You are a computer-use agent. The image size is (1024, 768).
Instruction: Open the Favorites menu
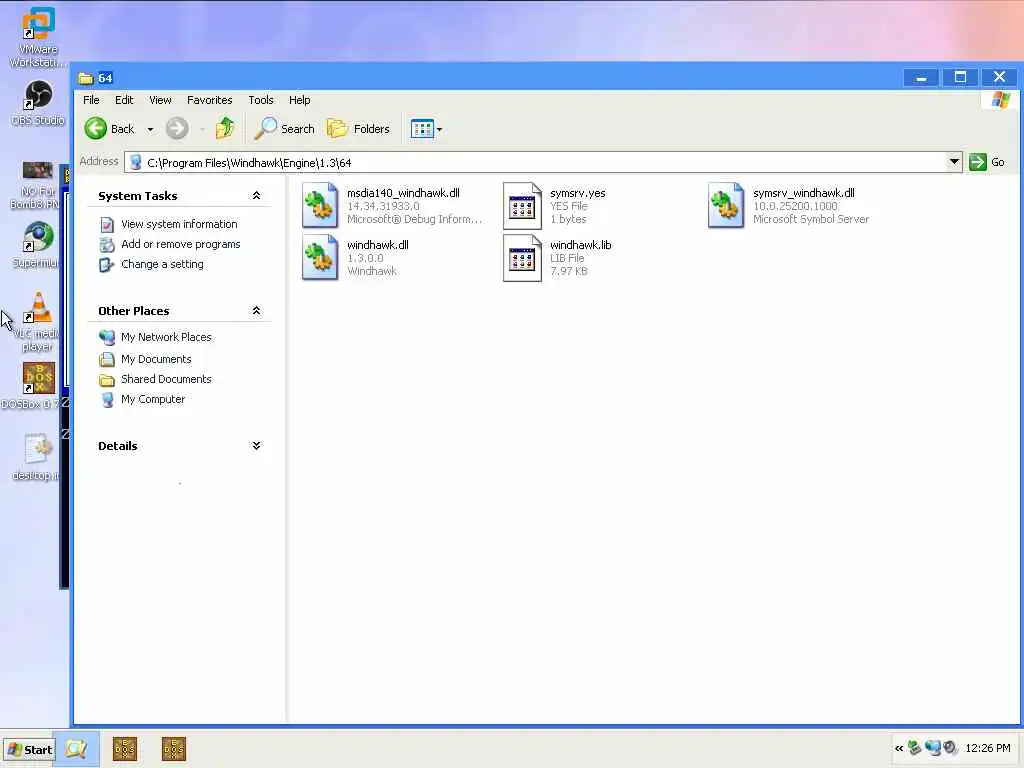pyautogui.click(x=210, y=100)
